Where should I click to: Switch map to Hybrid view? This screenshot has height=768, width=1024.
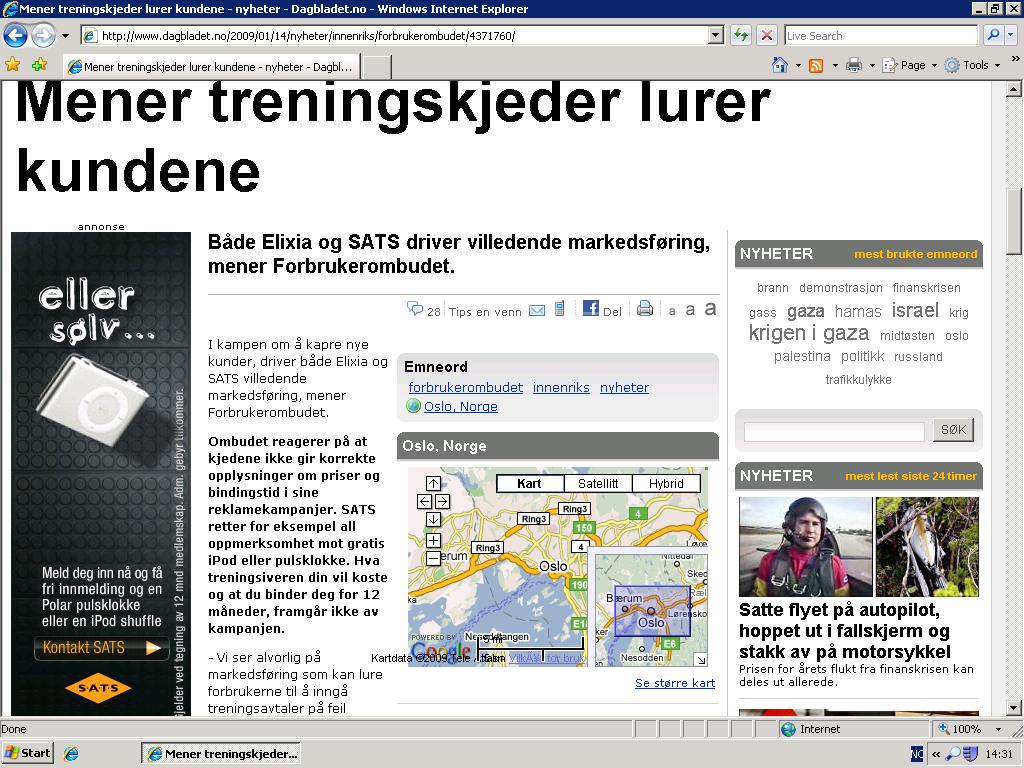(x=666, y=483)
